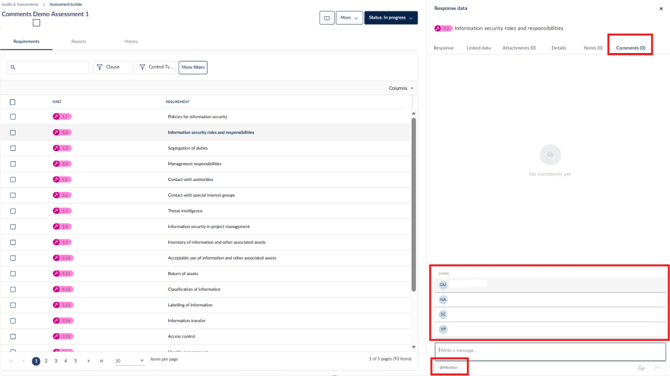This screenshot has width=670, height=376.
Task: Open the items per page dropdown
Action: click(x=129, y=361)
